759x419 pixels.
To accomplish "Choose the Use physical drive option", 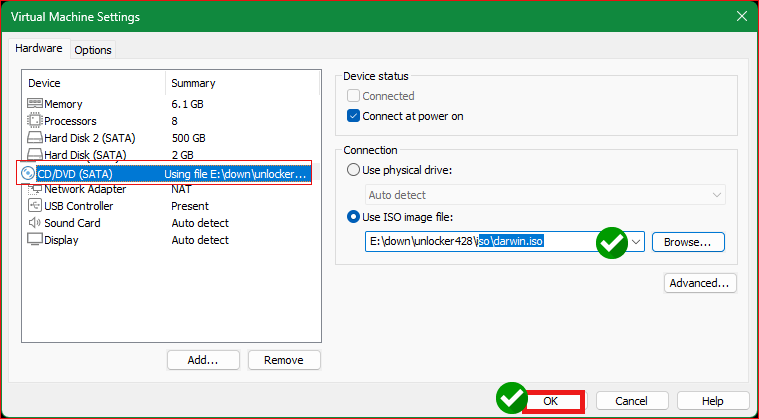I will 353,170.
